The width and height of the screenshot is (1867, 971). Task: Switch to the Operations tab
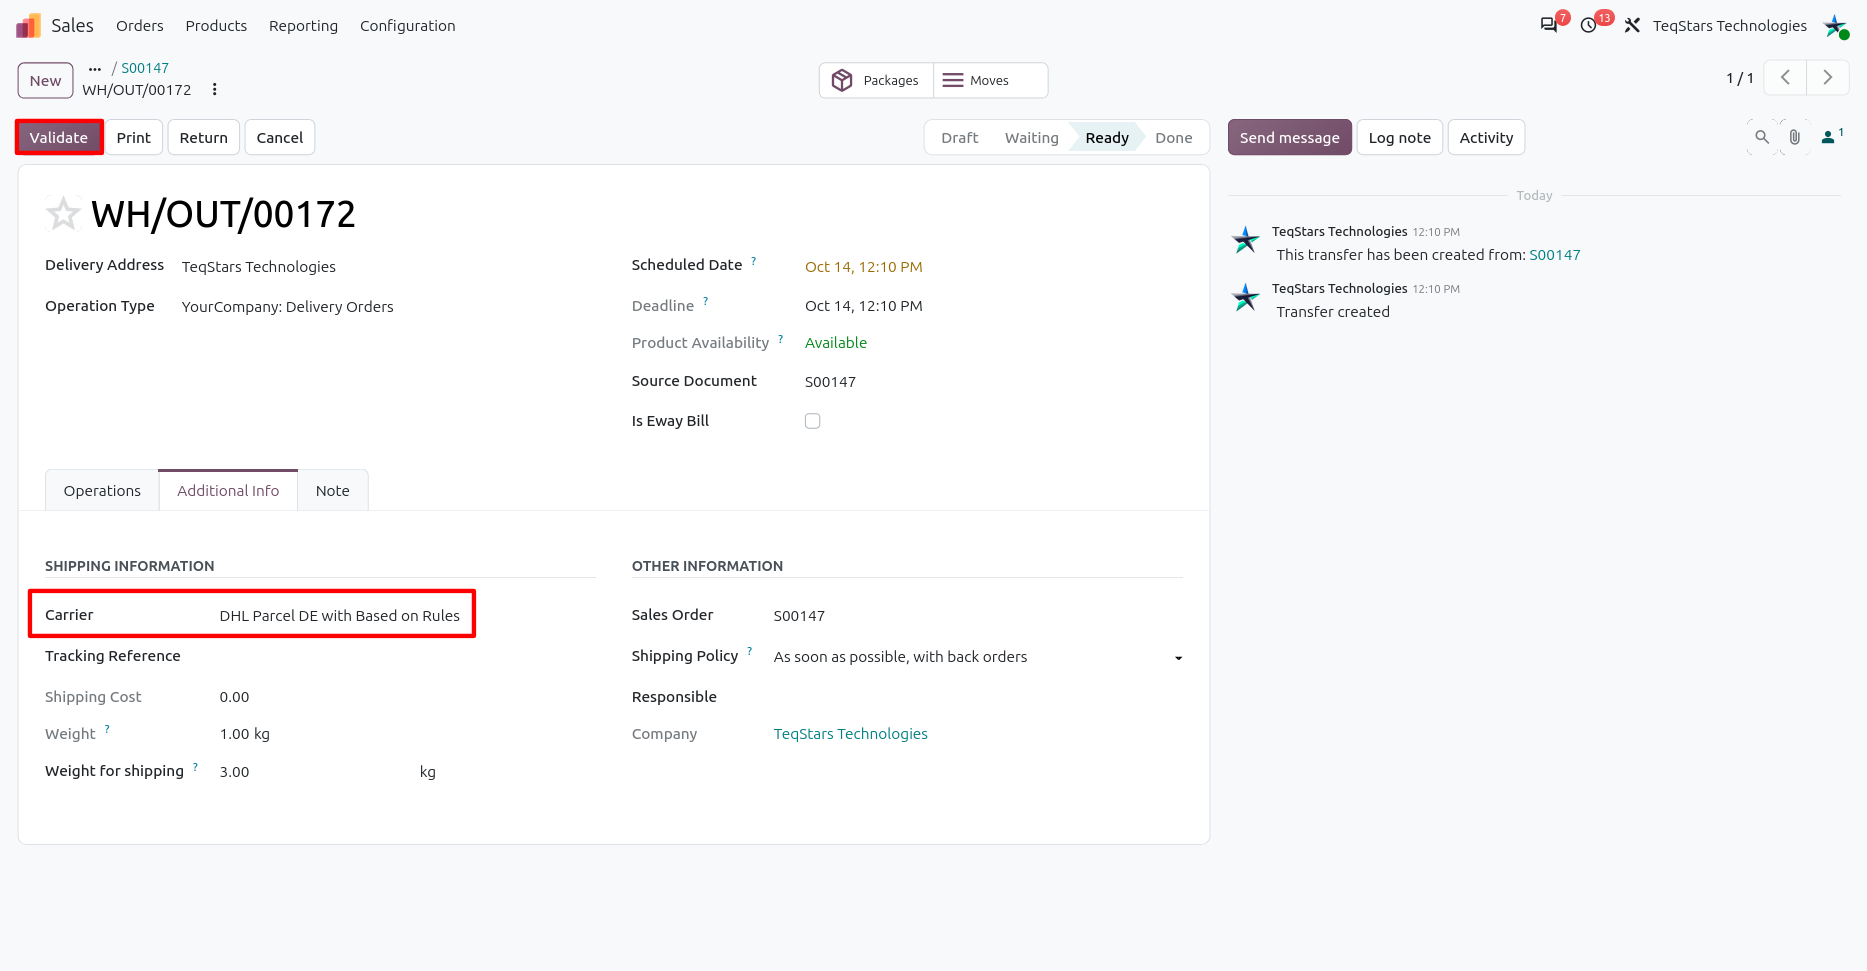pos(102,491)
